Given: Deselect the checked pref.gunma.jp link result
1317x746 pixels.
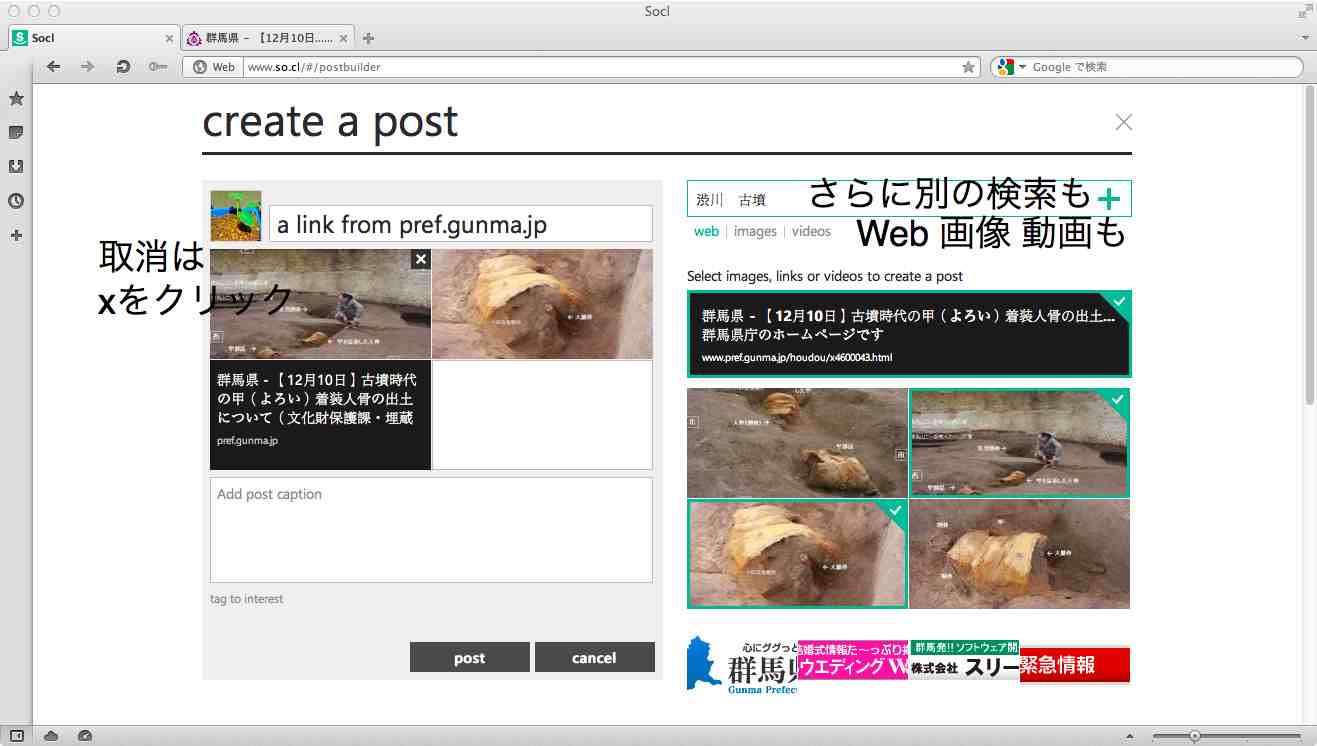Looking at the screenshot, I should [x=908, y=333].
